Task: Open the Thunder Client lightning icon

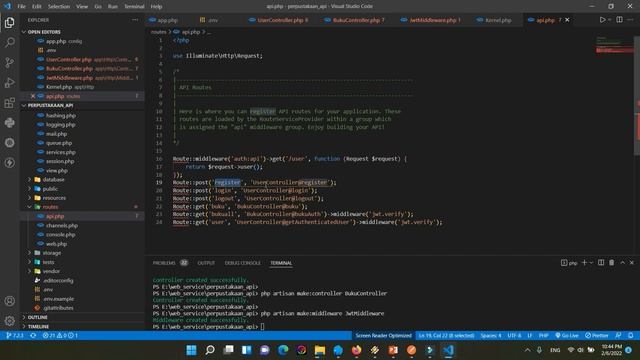Action: click(9, 162)
